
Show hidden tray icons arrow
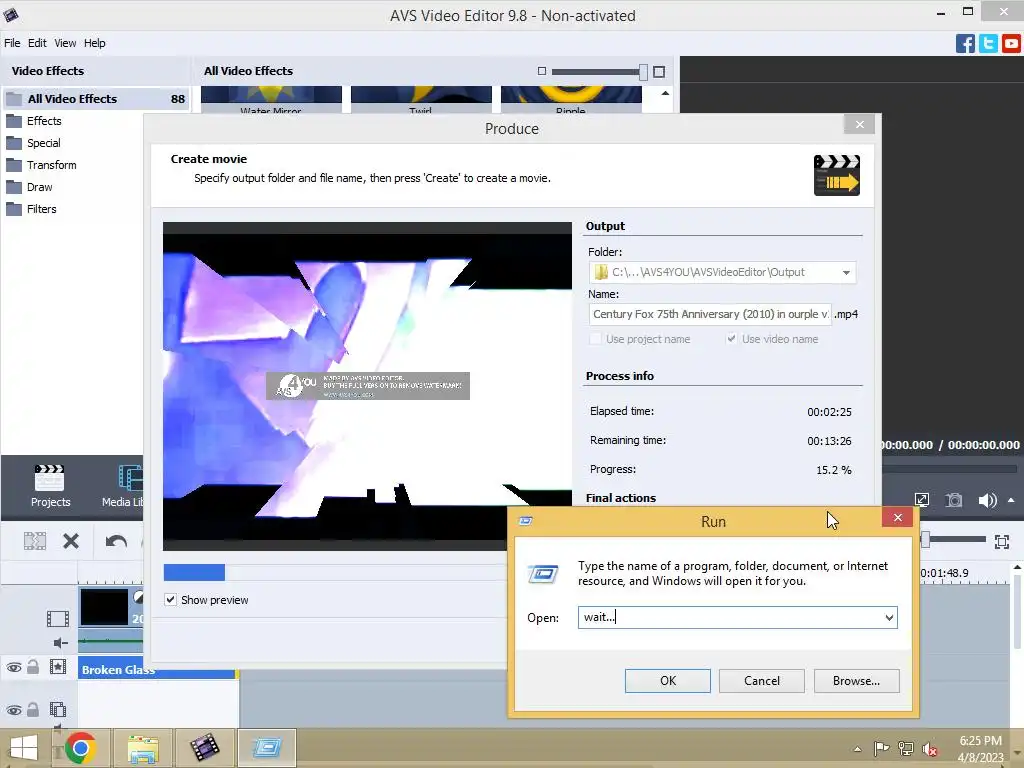click(x=857, y=749)
